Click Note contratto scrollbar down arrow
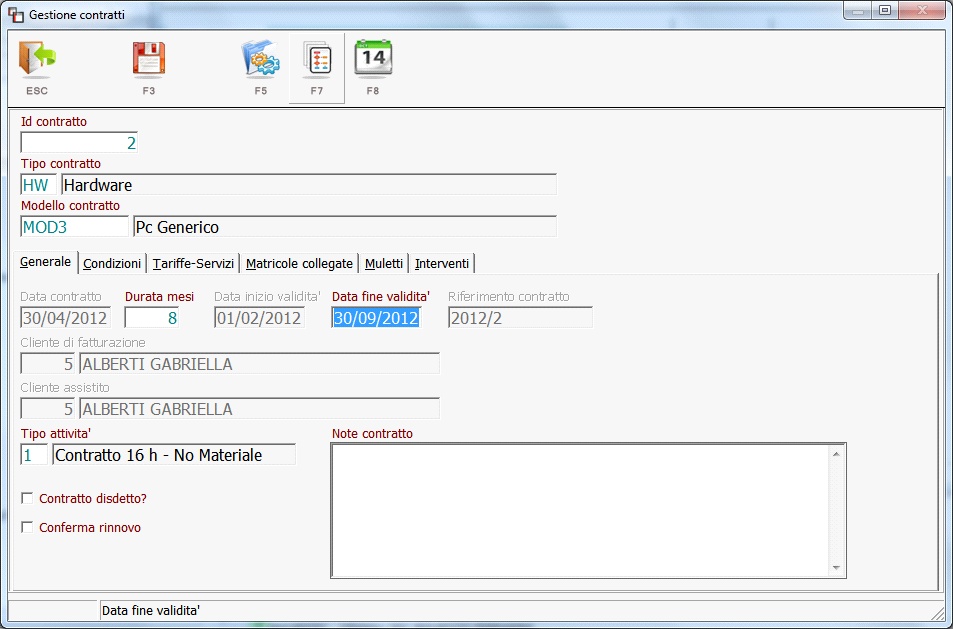 tap(836, 568)
